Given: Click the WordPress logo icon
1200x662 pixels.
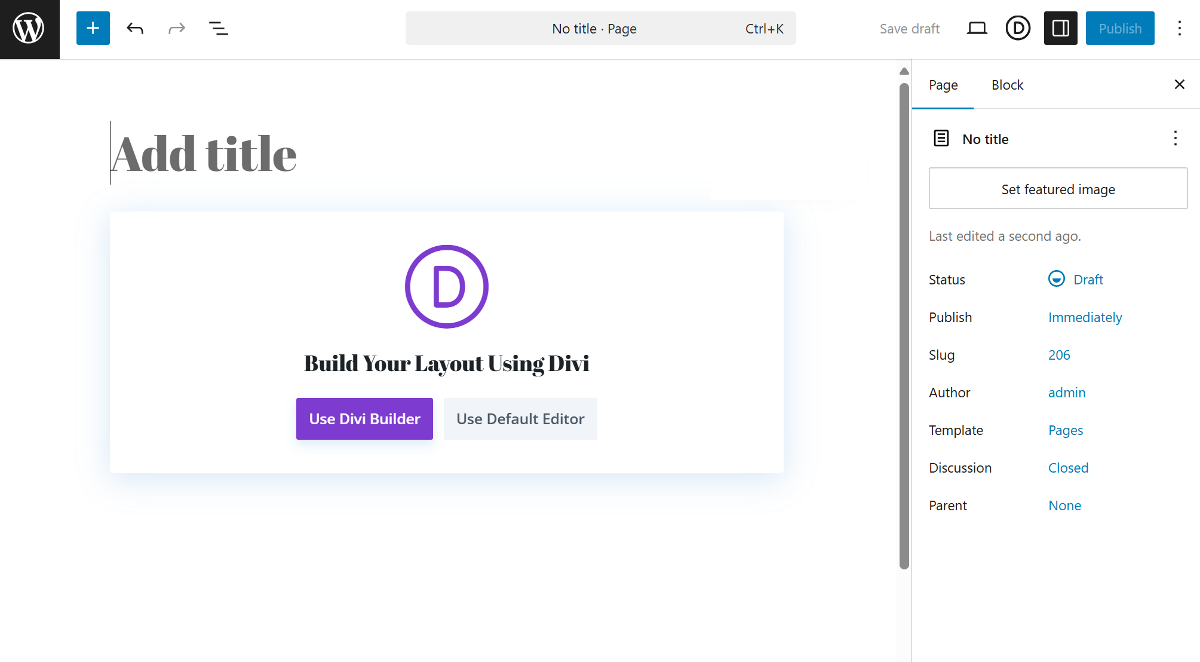Looking at the screenshot, I should 29,29.
